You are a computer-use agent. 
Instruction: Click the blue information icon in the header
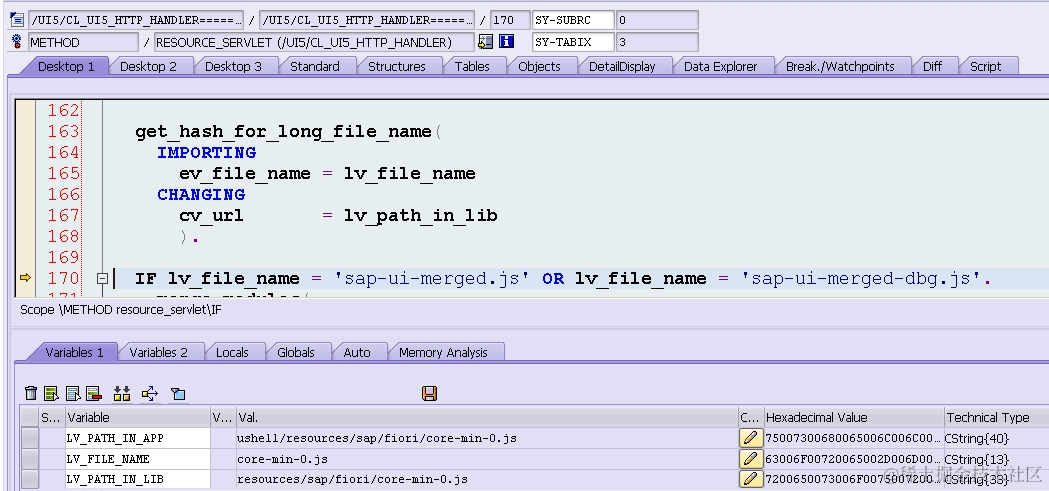(x=506, y=42)
